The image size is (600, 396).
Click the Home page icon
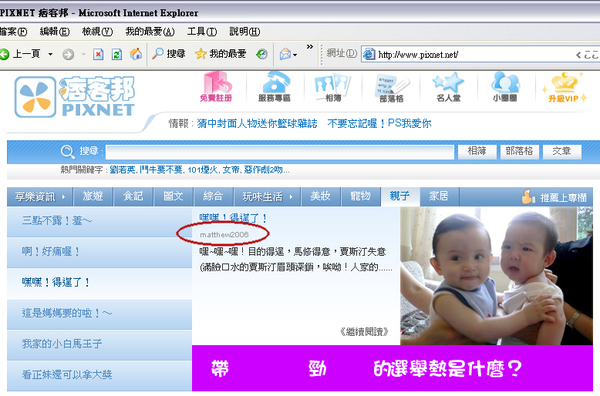pyautogui.click(x=135, y=54)
